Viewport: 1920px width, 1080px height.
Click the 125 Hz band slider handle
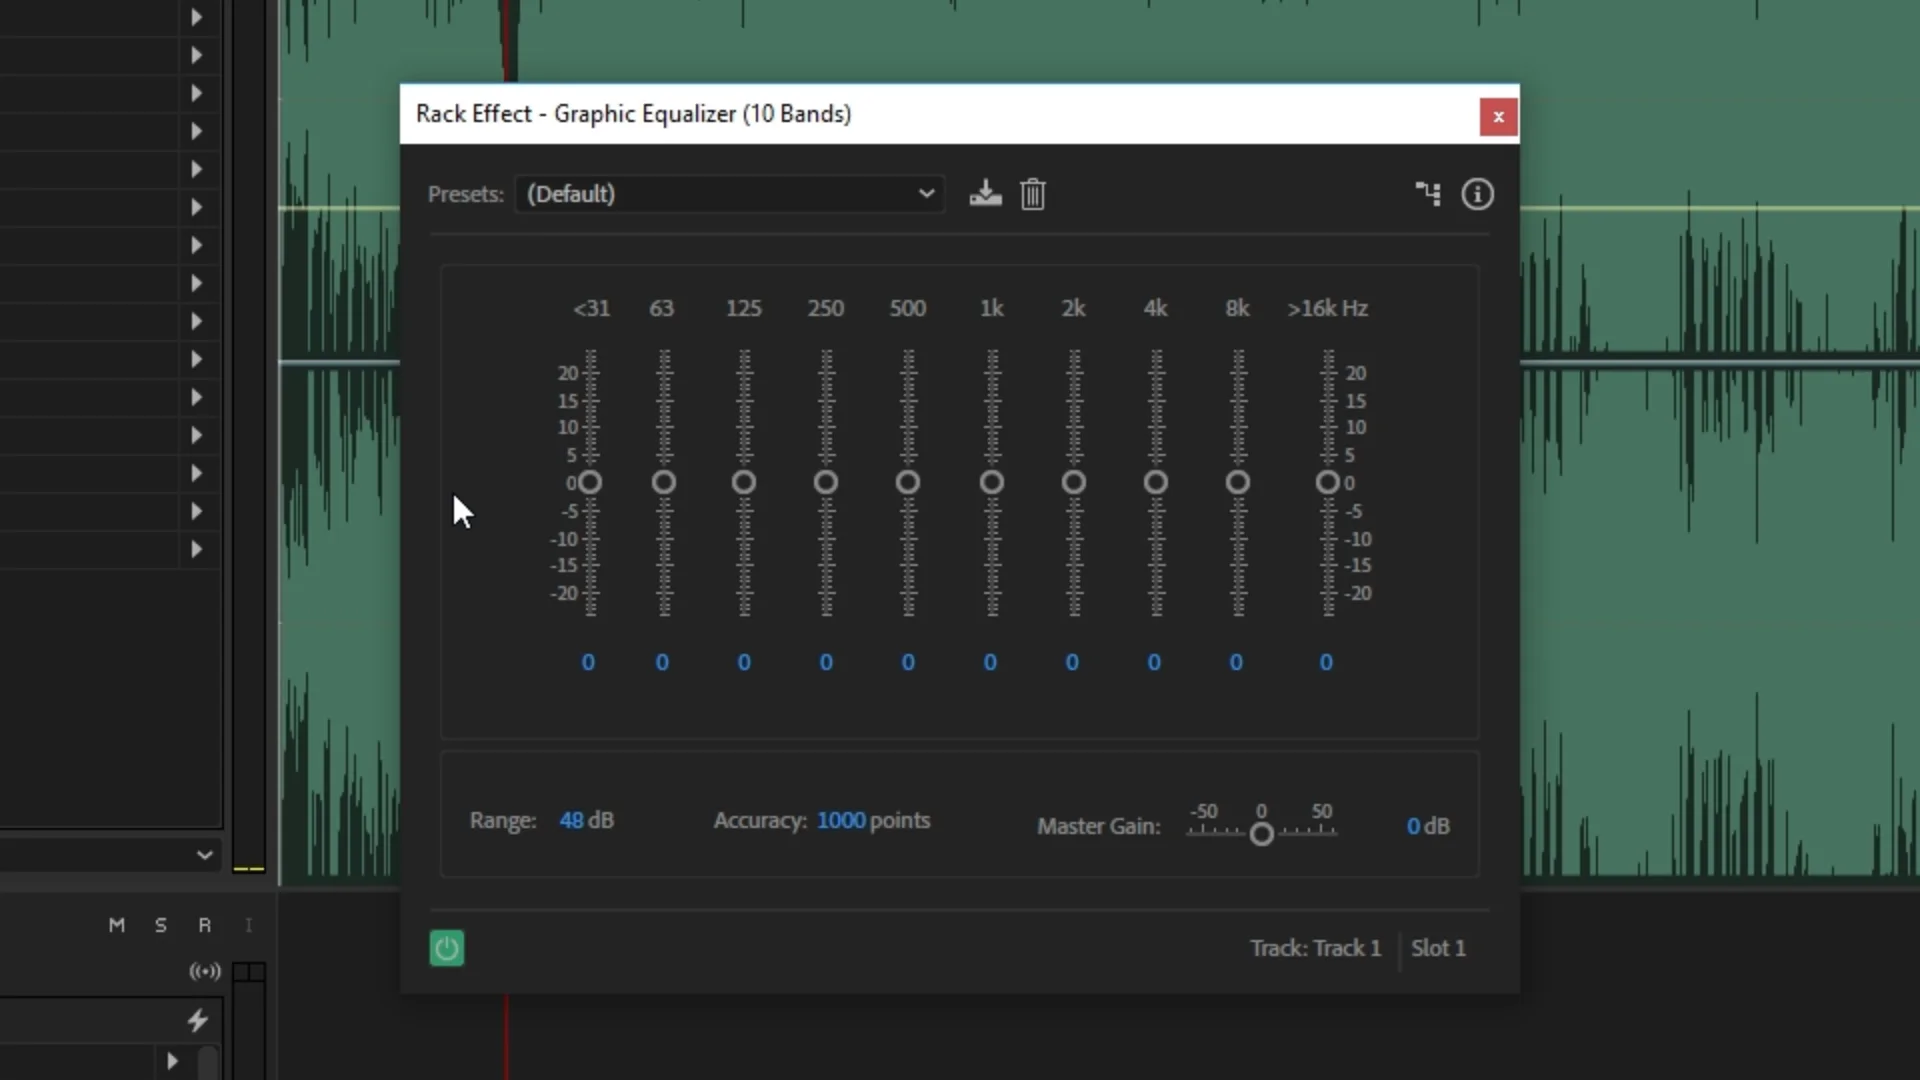pyautogui.click(x=744, y=483)
